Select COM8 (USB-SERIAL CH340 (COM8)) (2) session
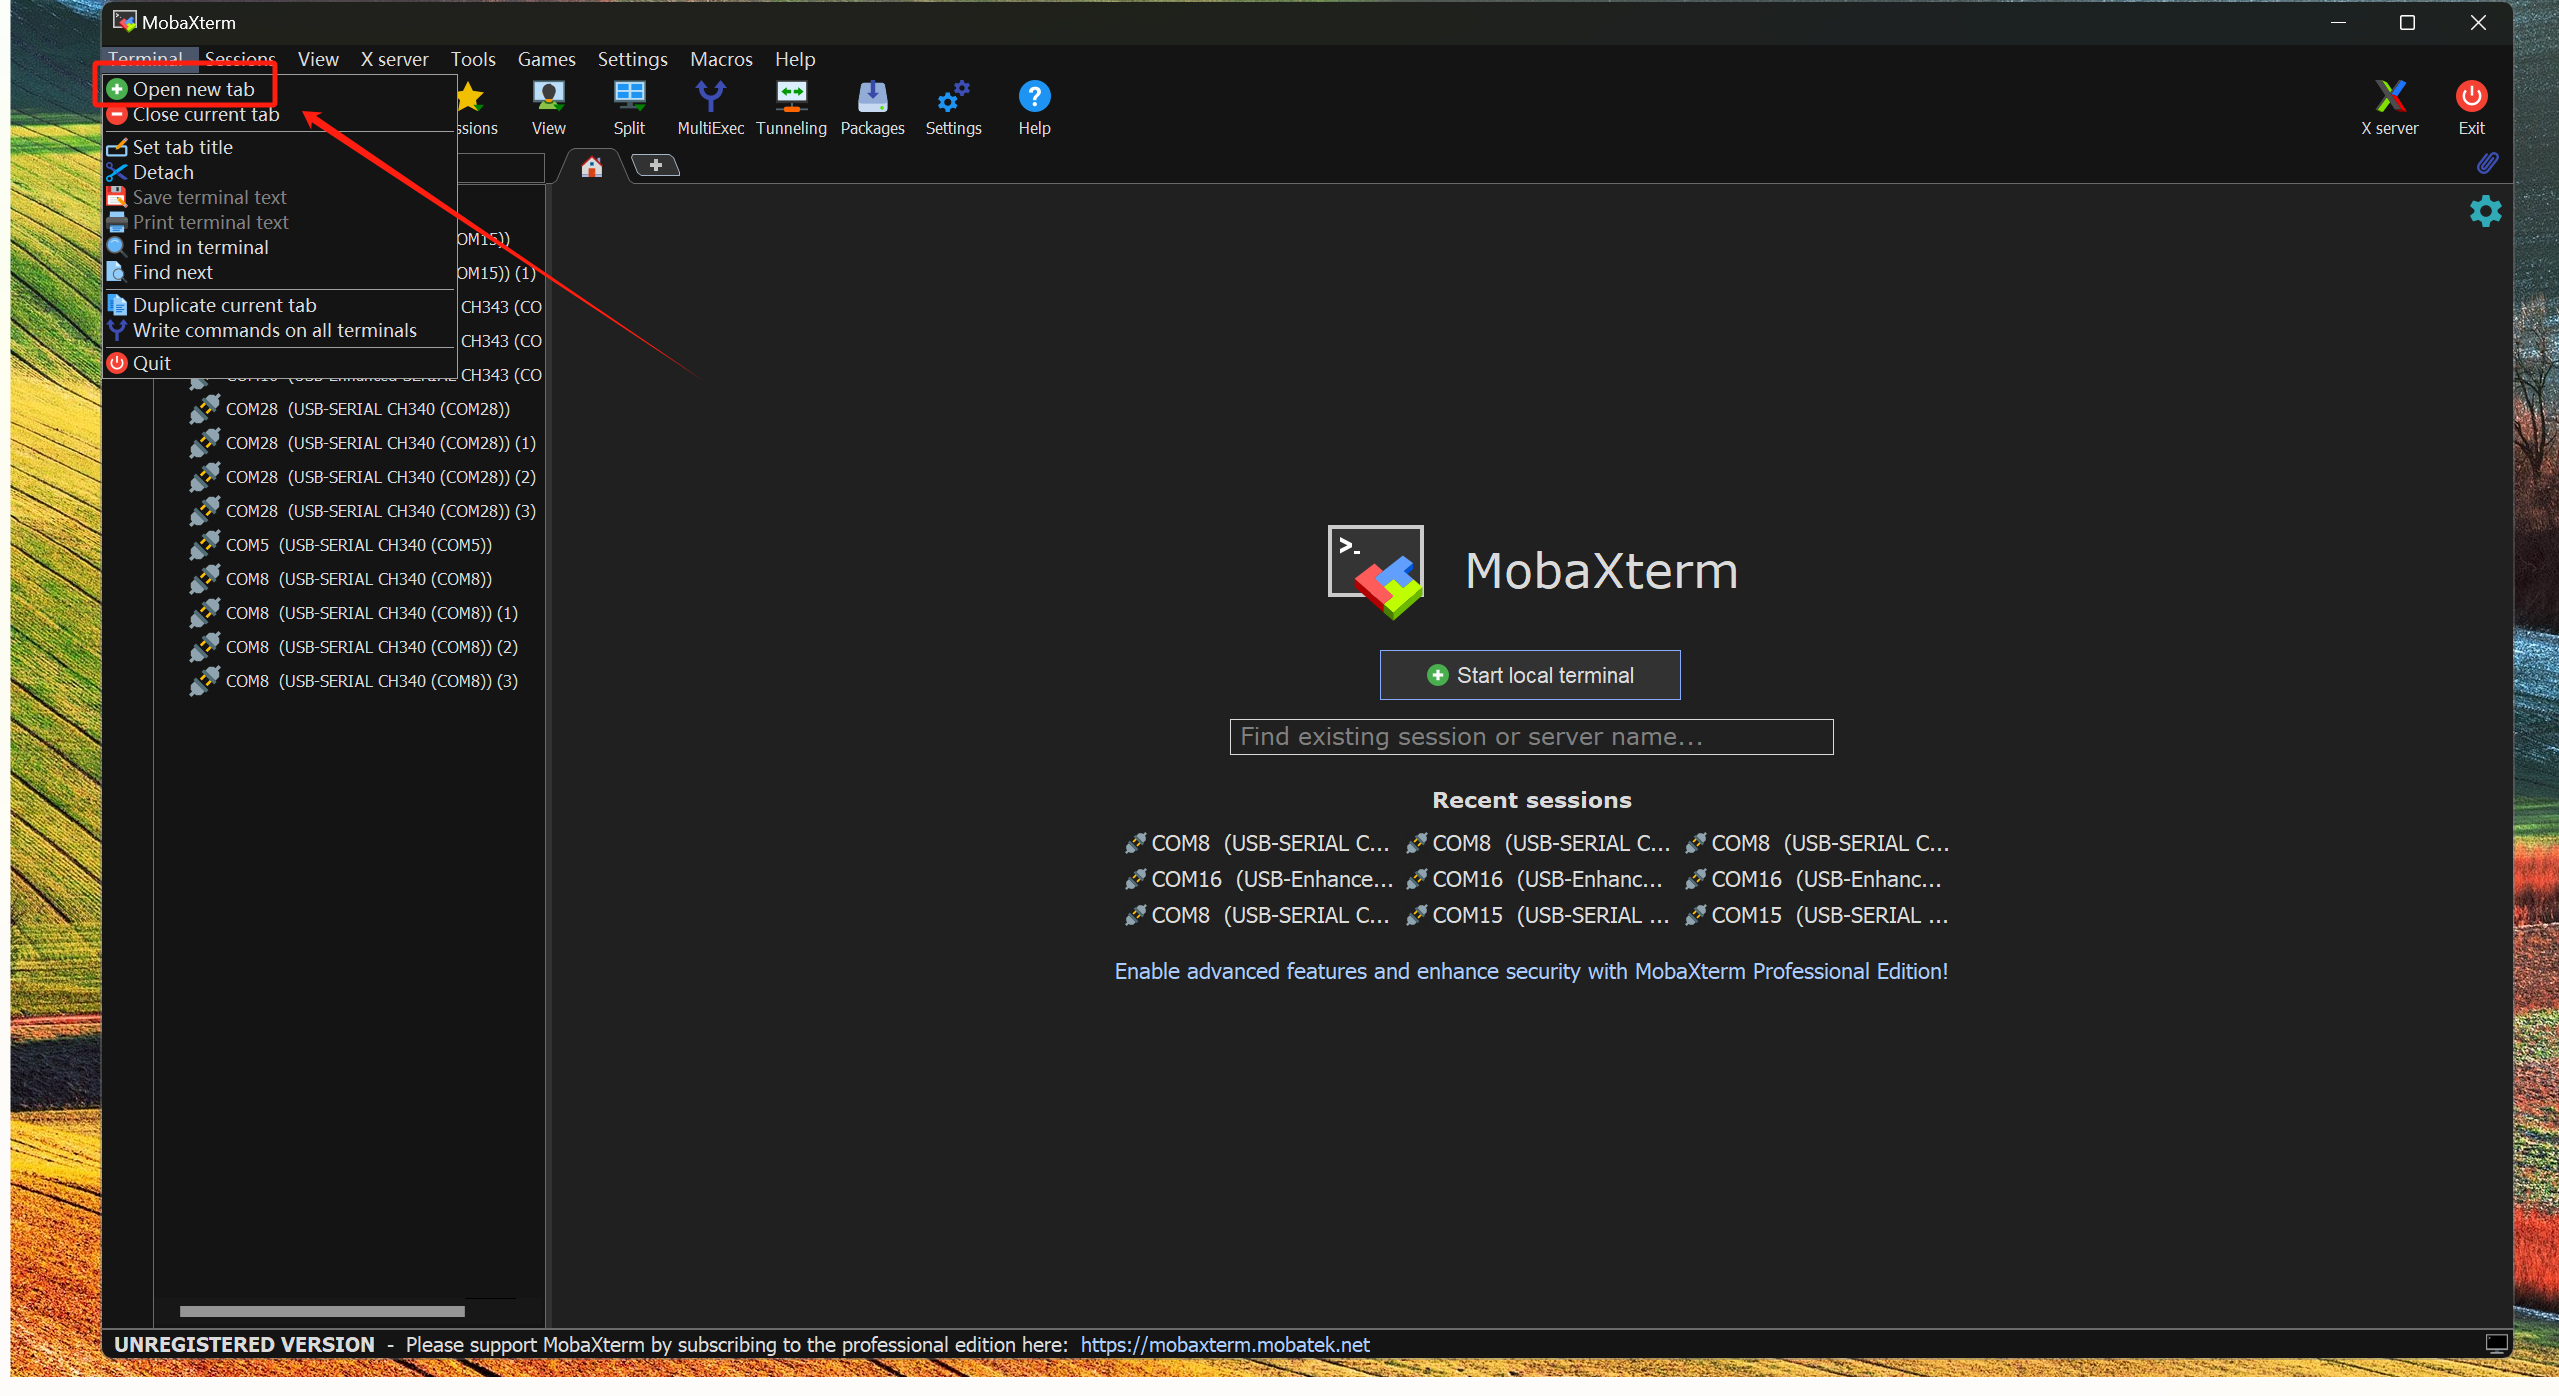This screenshot has width=2559, height=1396. pos(355,647)
